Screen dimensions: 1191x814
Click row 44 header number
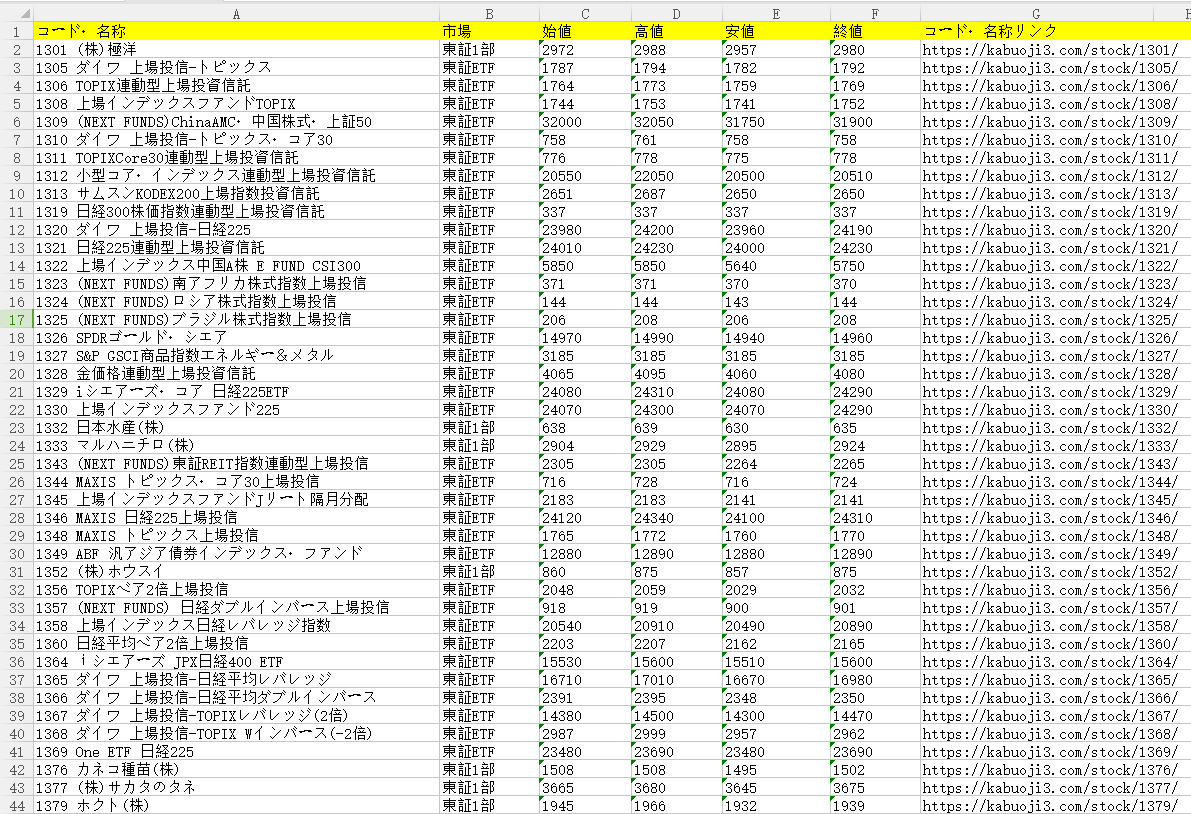point(16,806)
